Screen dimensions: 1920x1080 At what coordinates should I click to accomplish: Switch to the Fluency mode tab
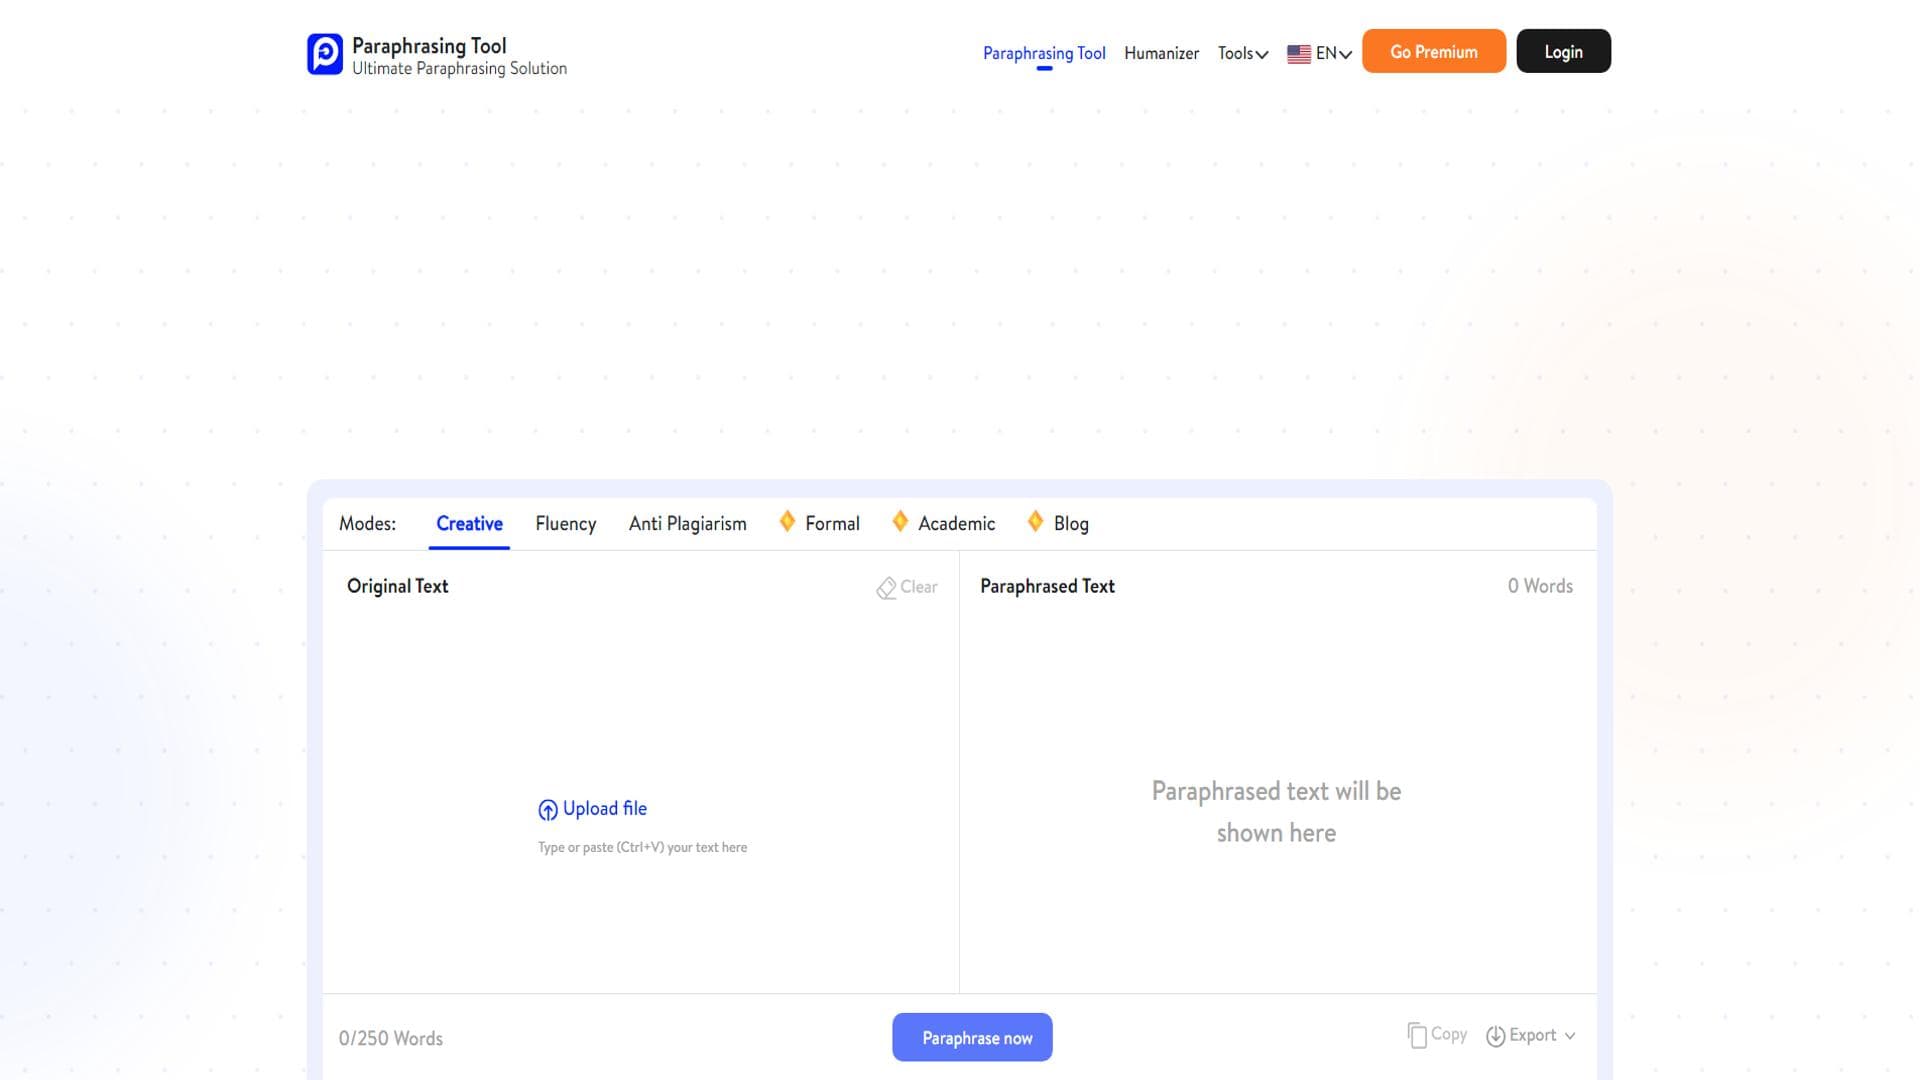[x=565, y=524]
